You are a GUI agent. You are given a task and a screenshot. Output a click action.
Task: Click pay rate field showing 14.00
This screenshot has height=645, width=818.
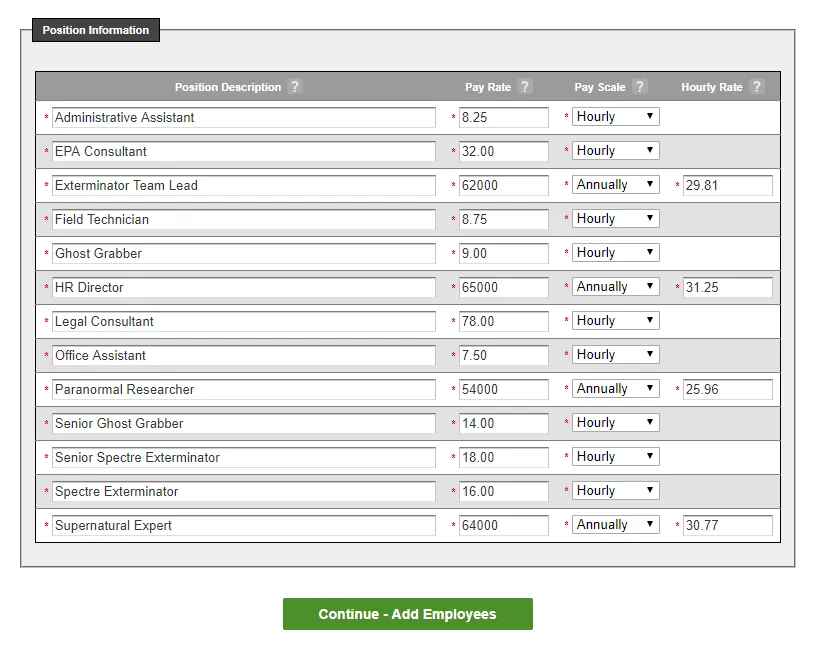pos(504,423)
